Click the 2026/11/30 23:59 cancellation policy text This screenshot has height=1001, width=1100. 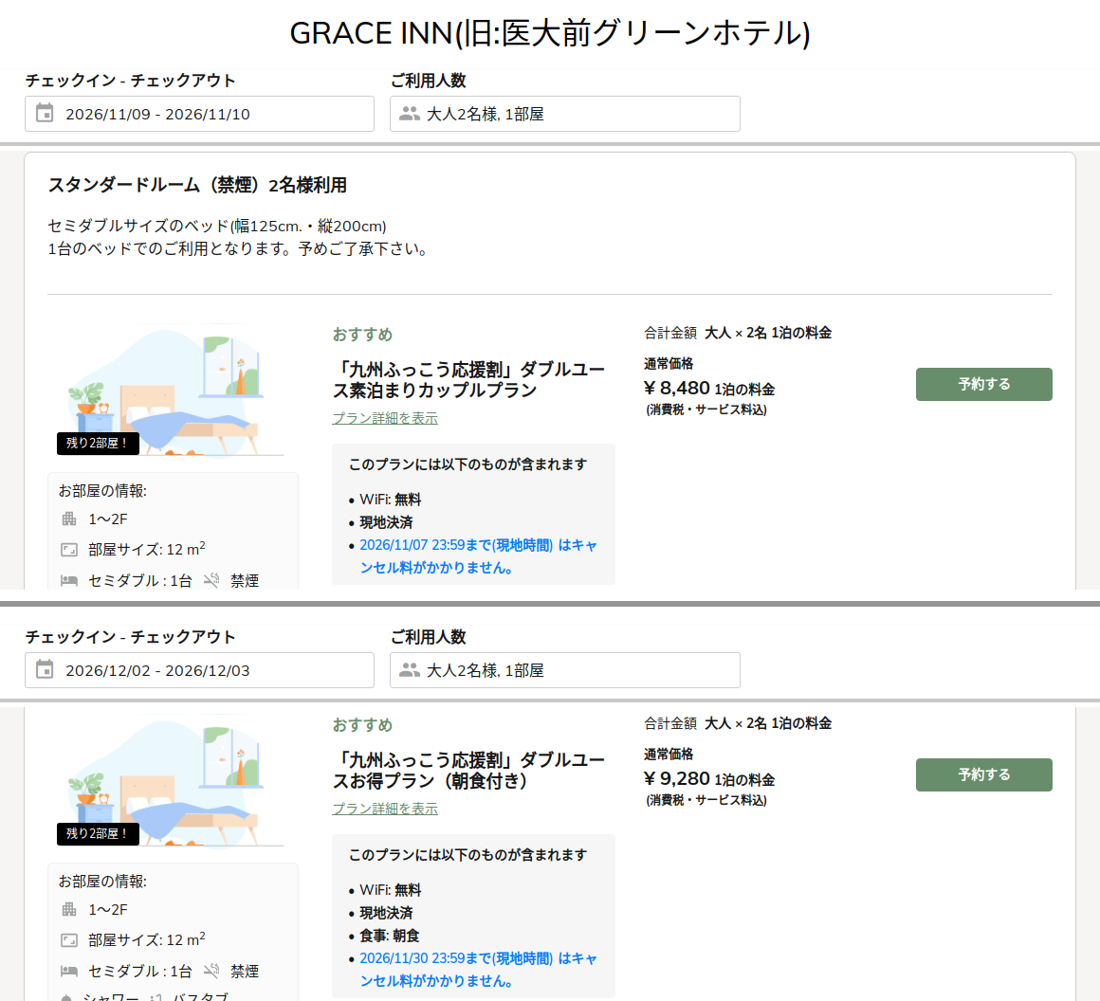[478, 969]
